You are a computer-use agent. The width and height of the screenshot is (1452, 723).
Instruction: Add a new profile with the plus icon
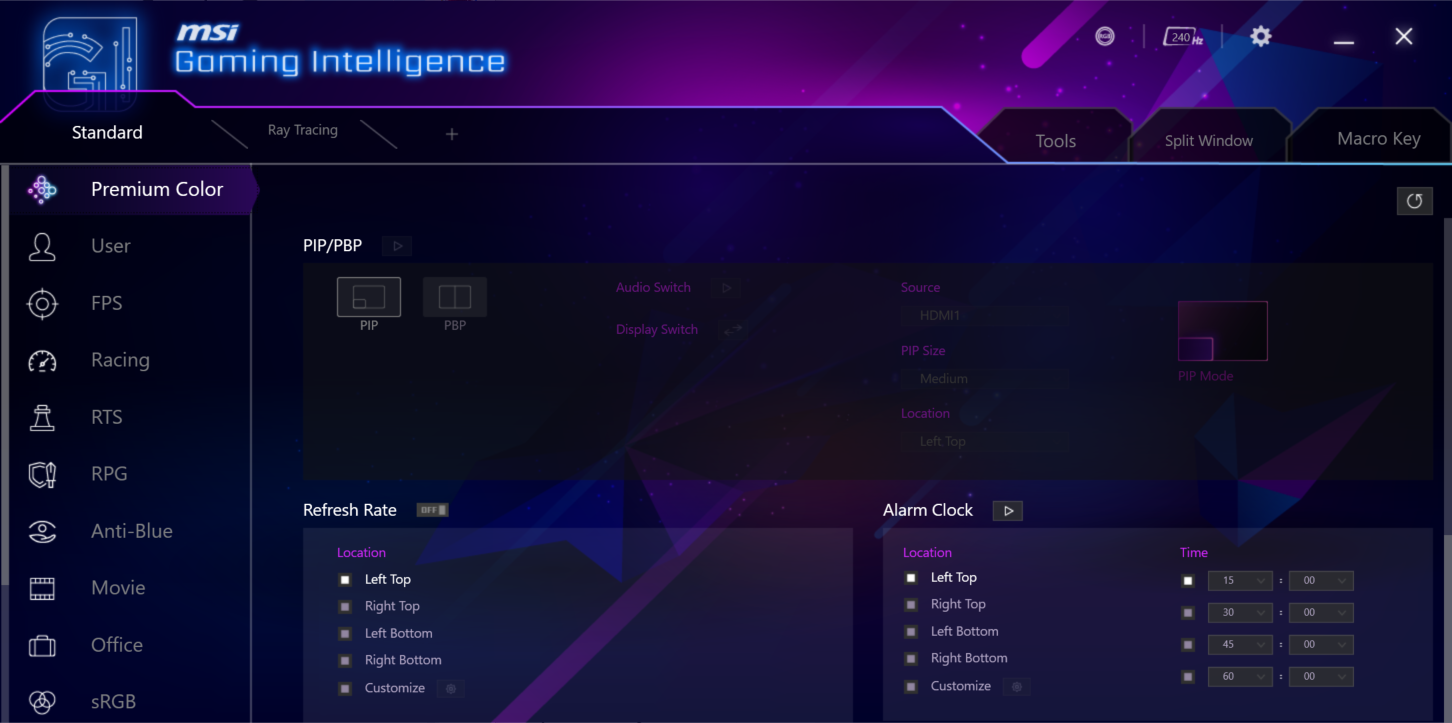(x=452, y=134)
